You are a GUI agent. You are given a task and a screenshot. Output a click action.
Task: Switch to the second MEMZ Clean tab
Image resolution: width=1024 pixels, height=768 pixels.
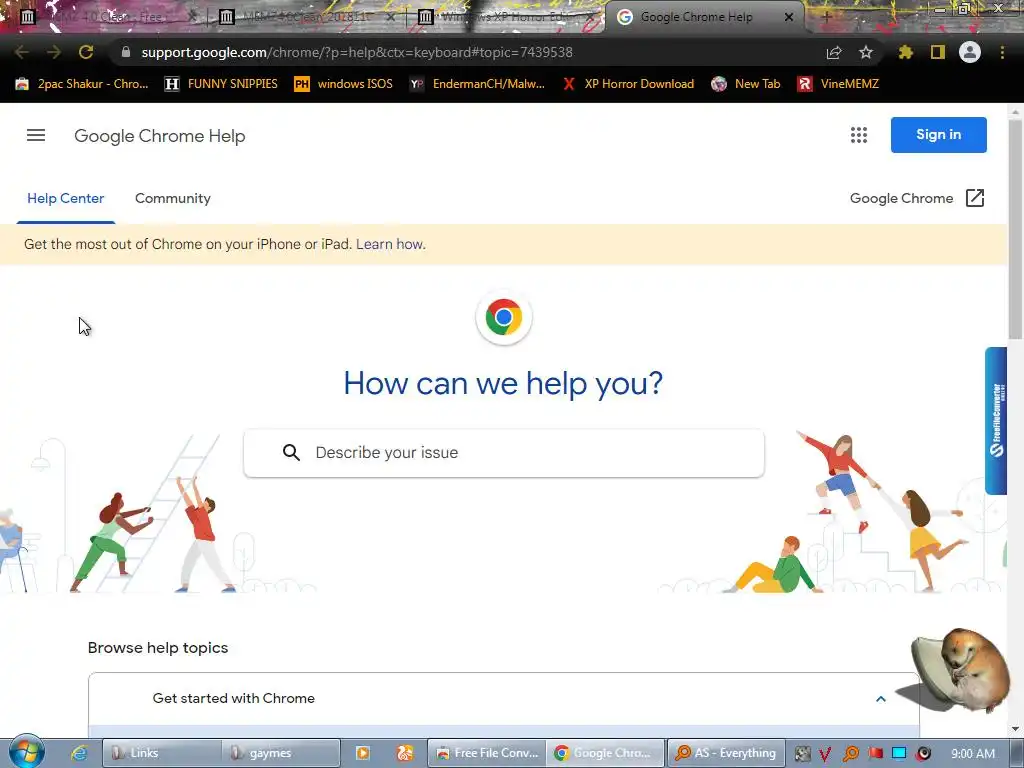click(305, 17)
